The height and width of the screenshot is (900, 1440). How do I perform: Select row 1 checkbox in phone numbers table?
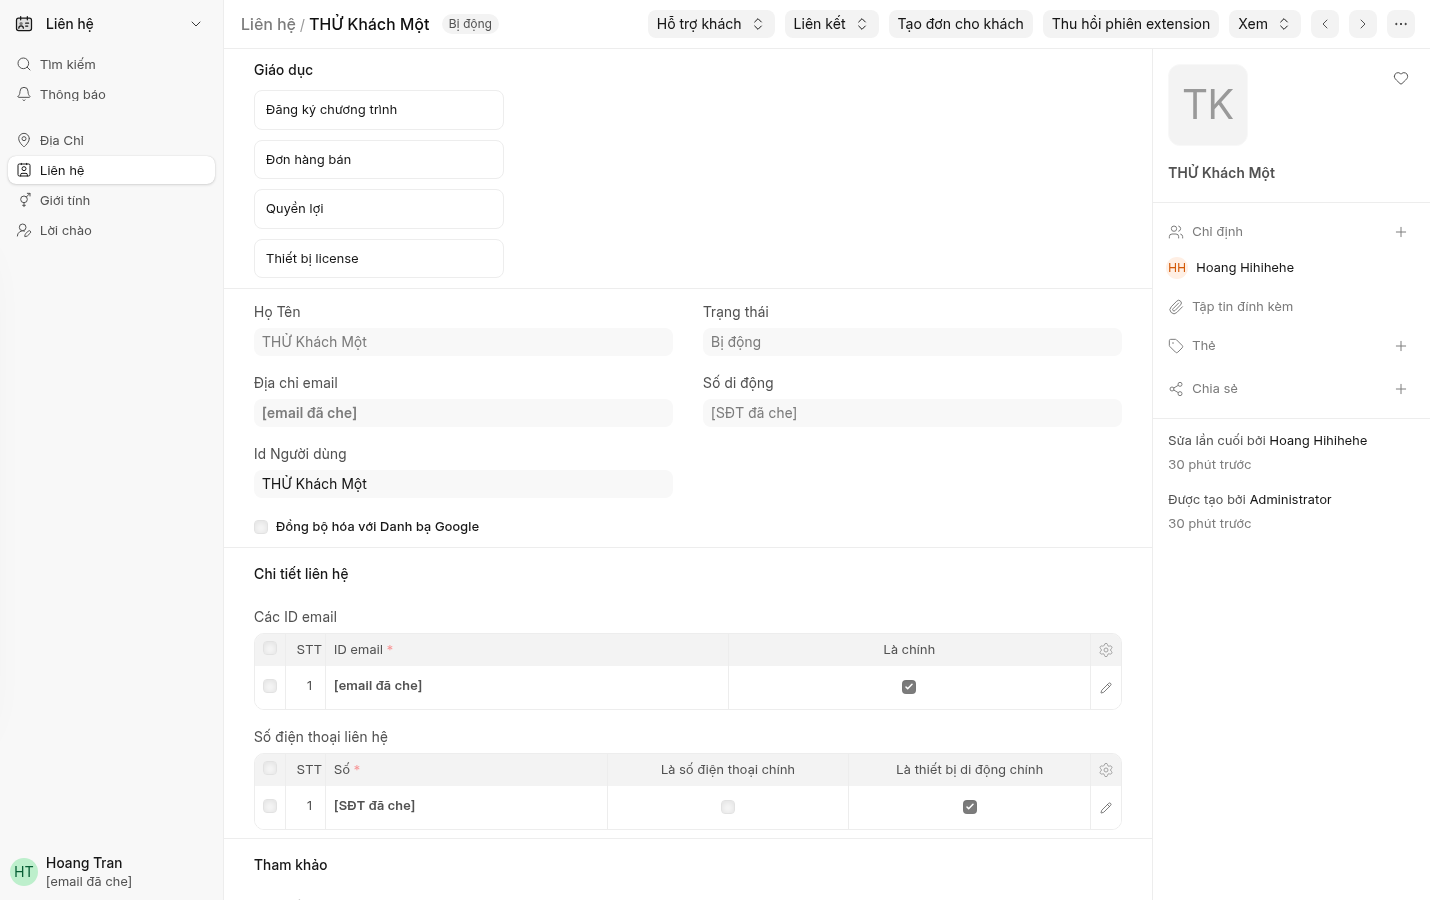[270, 806]
